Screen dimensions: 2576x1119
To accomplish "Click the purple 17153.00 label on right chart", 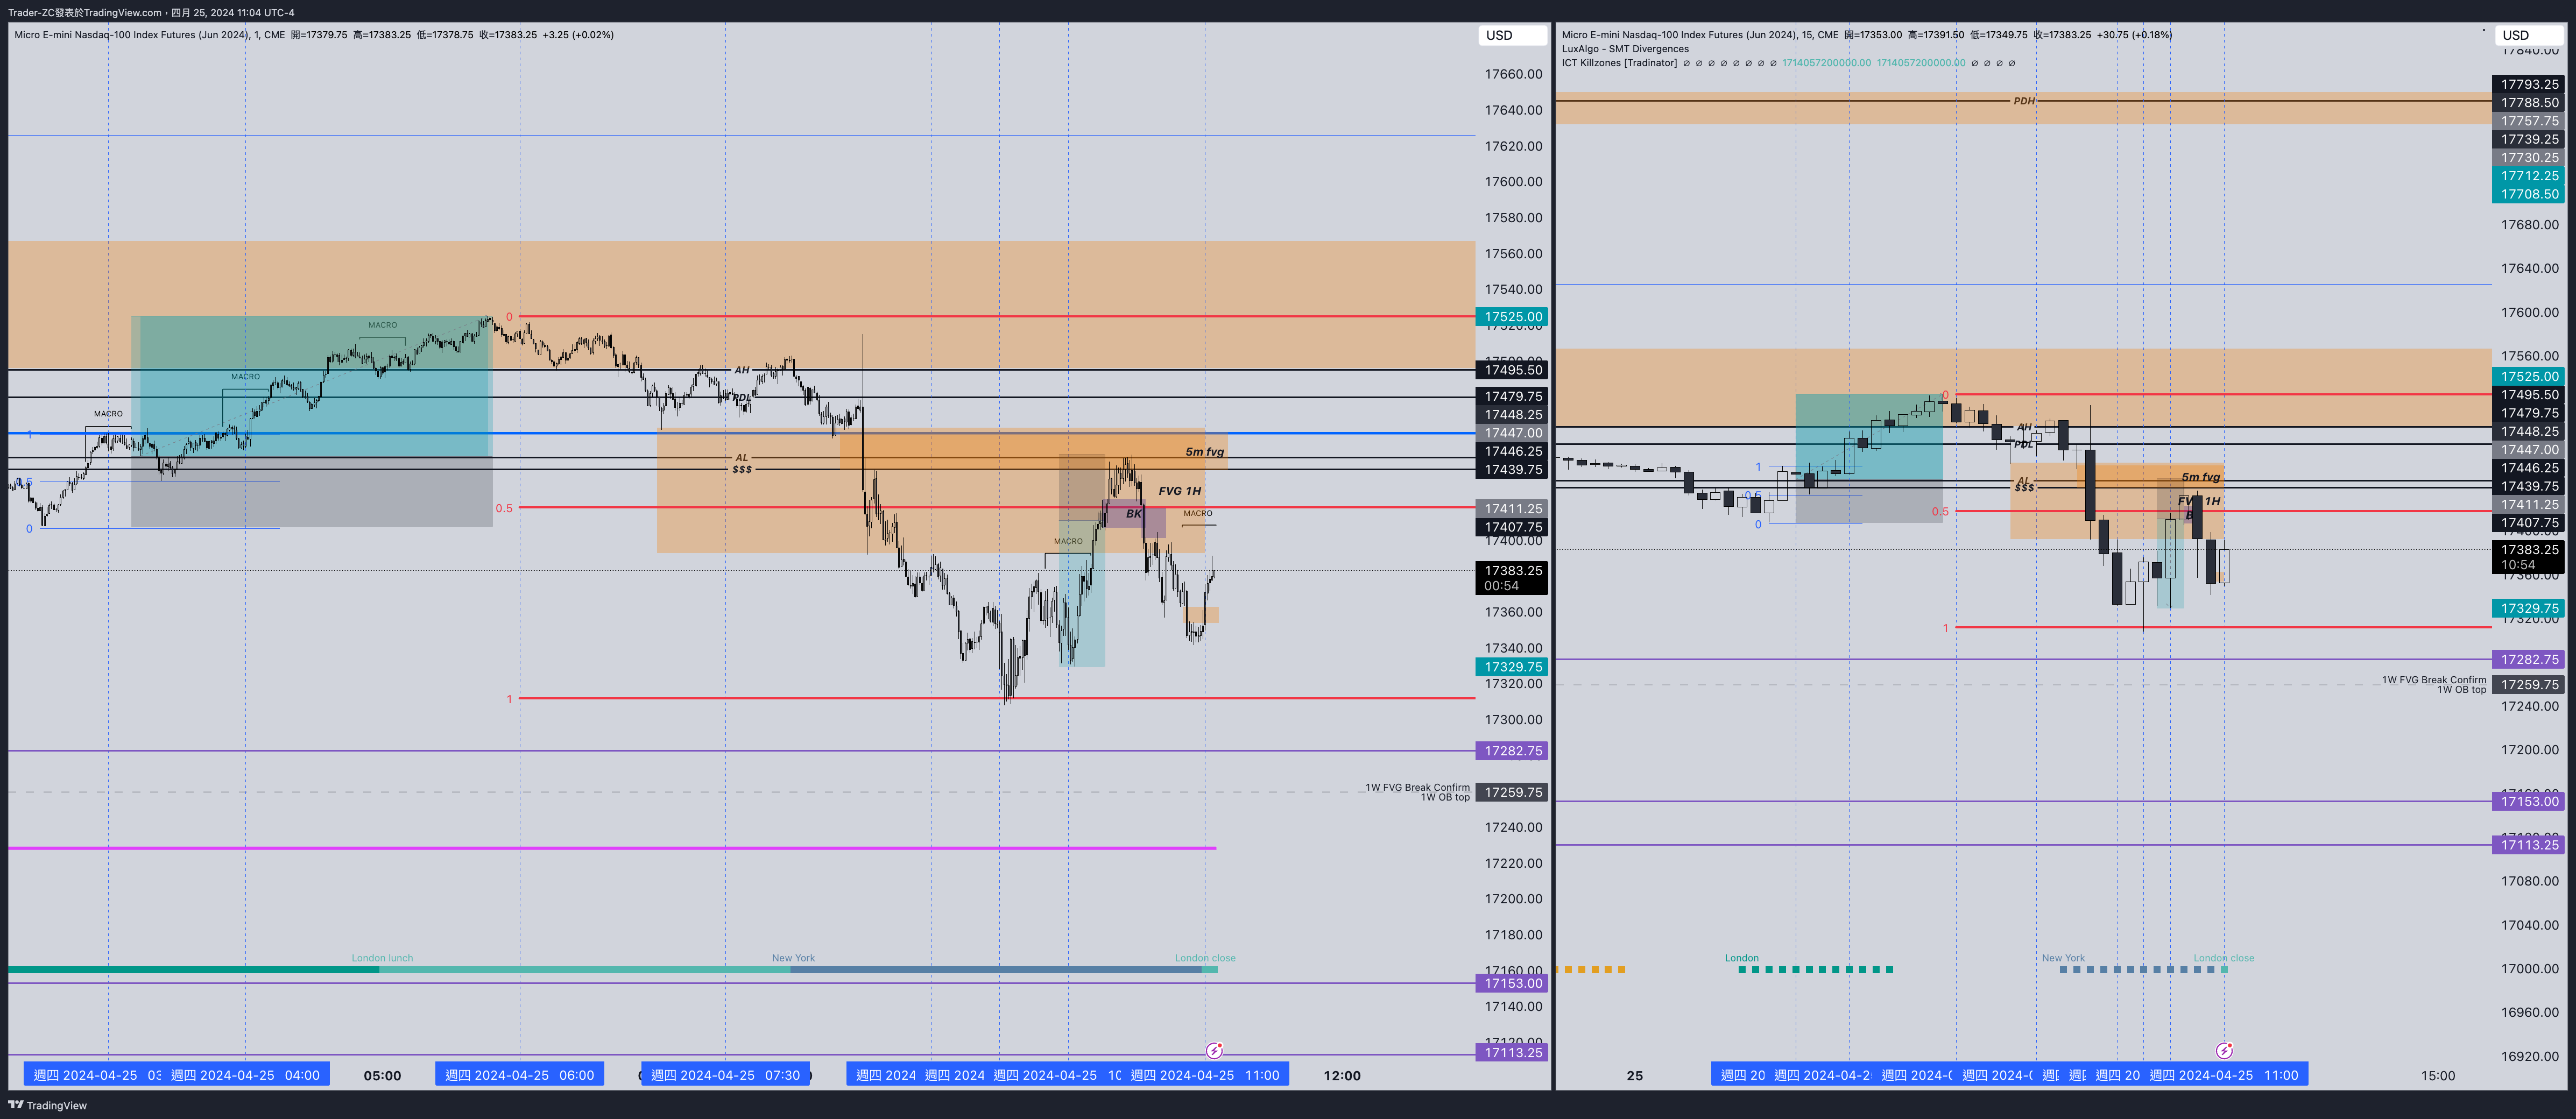I will [x=2529, y=802].
